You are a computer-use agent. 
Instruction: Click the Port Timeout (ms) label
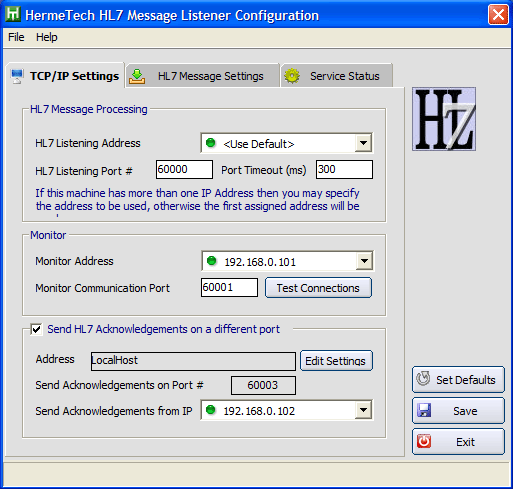point(264,170)
